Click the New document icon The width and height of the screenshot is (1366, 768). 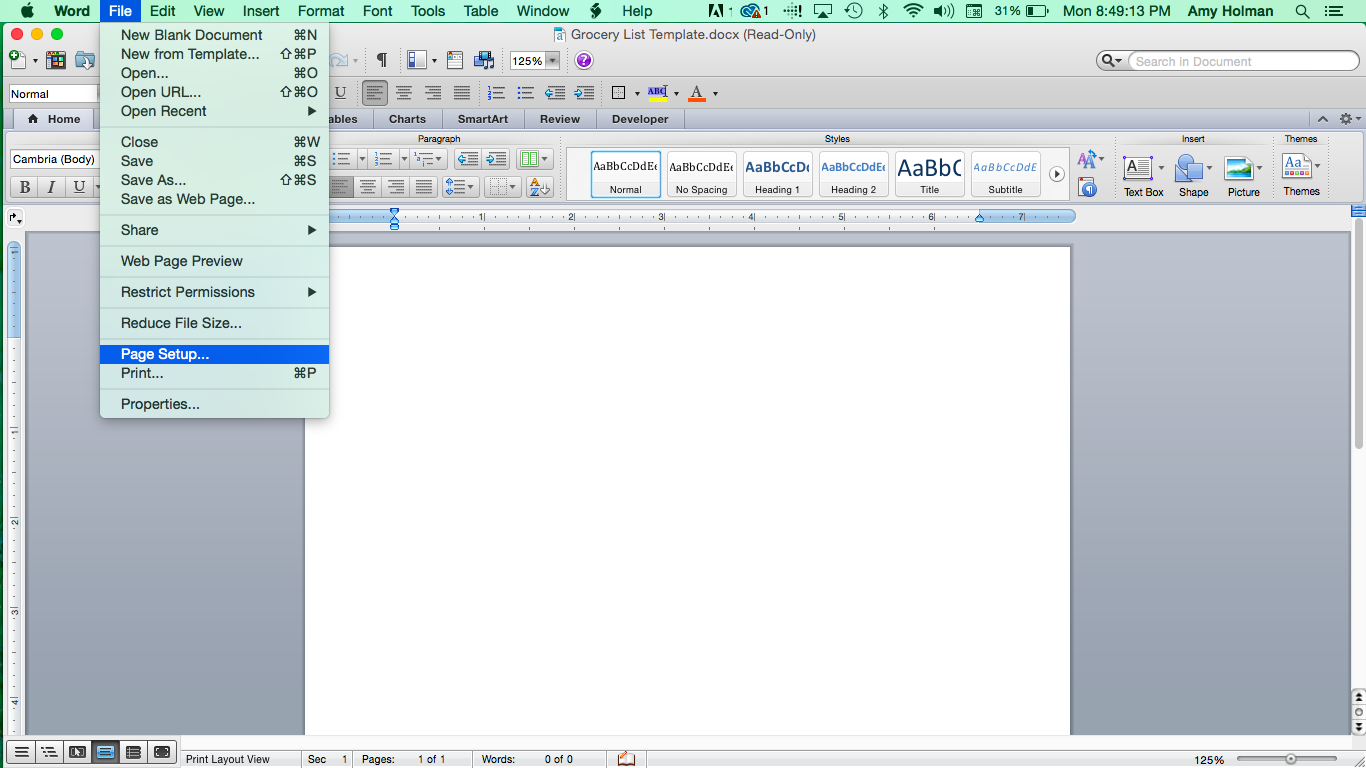[x=17, y=61]
